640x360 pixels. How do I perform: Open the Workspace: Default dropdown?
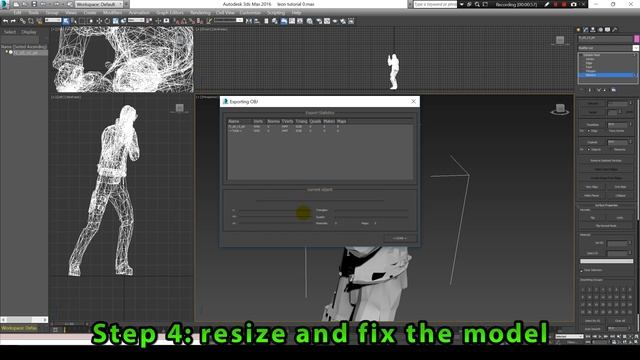(99, 4)
